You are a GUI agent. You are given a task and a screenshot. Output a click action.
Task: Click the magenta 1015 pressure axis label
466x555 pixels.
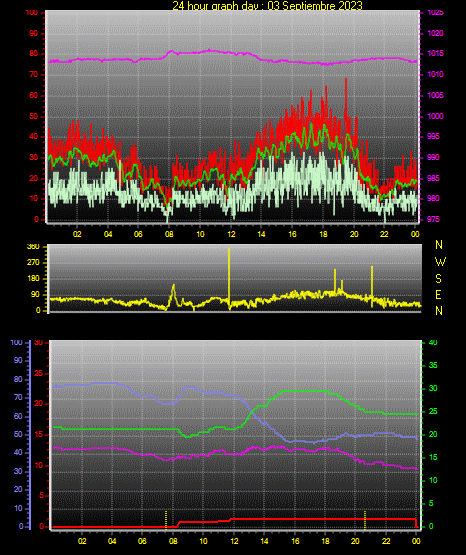435,53
